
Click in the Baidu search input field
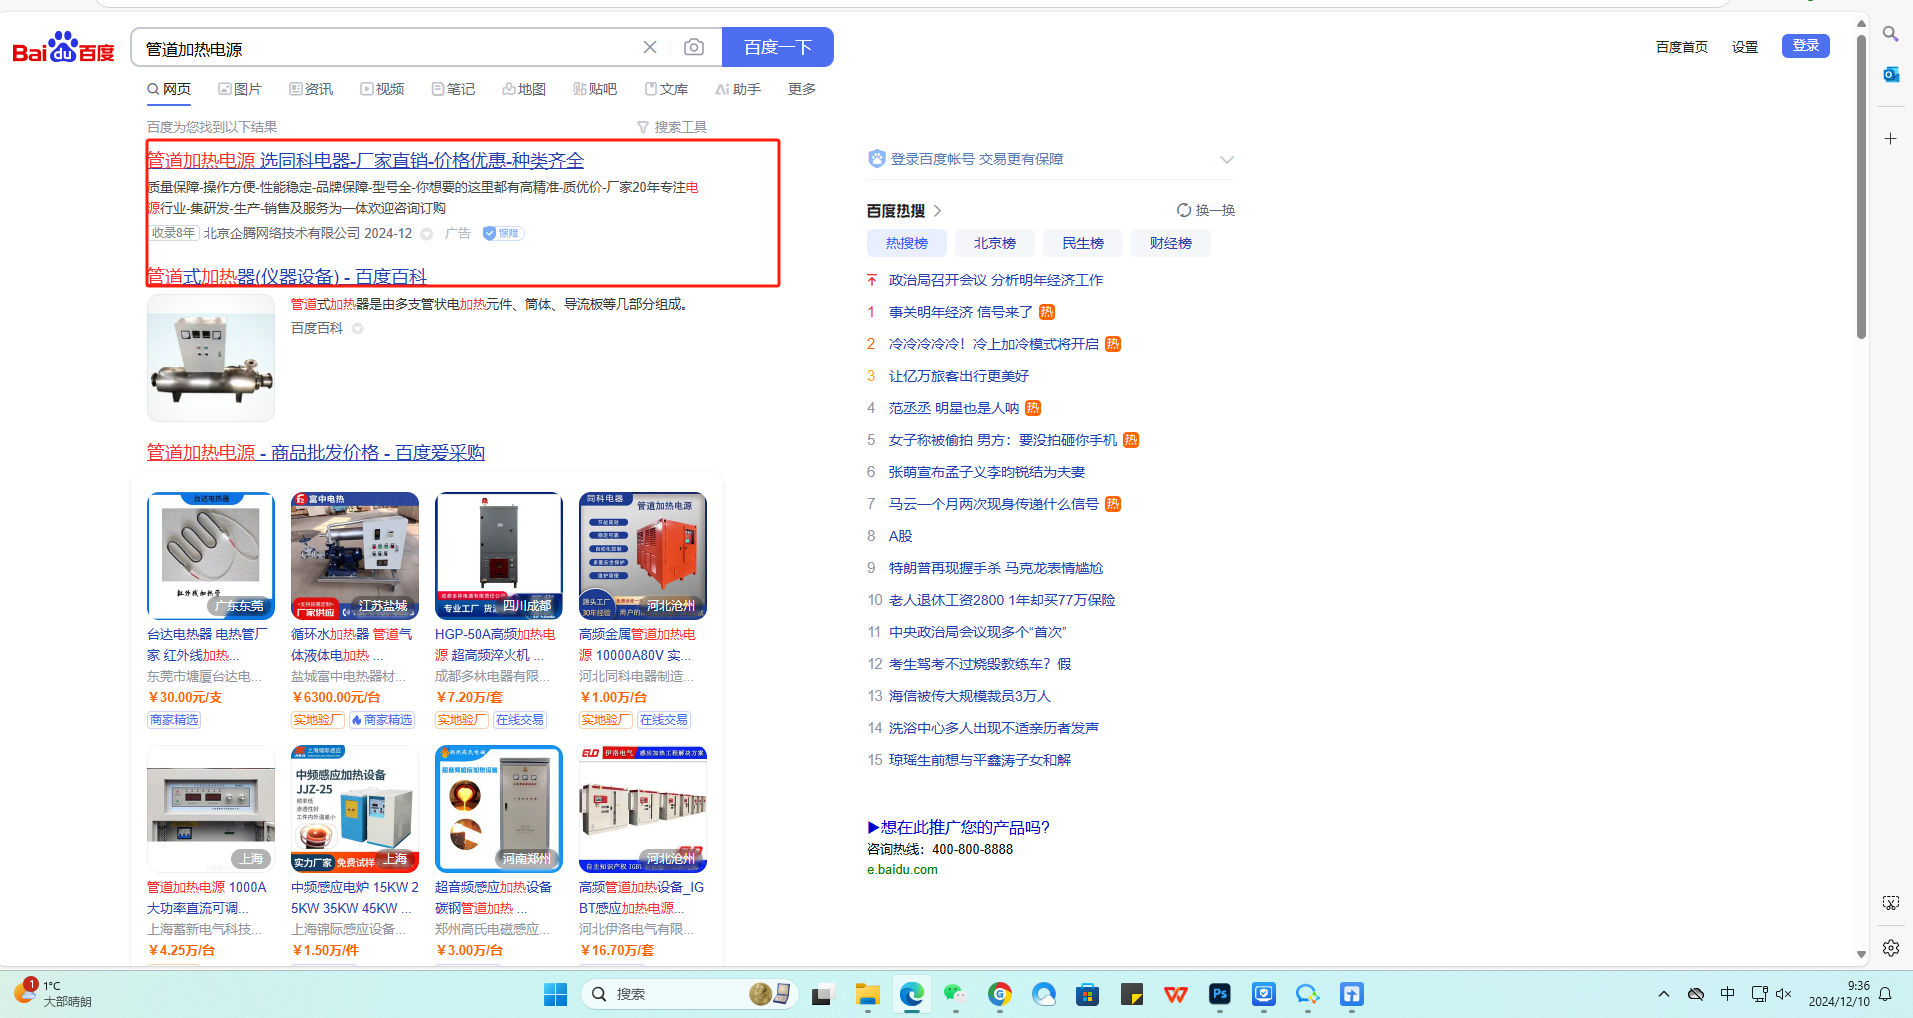pos(390,48)
